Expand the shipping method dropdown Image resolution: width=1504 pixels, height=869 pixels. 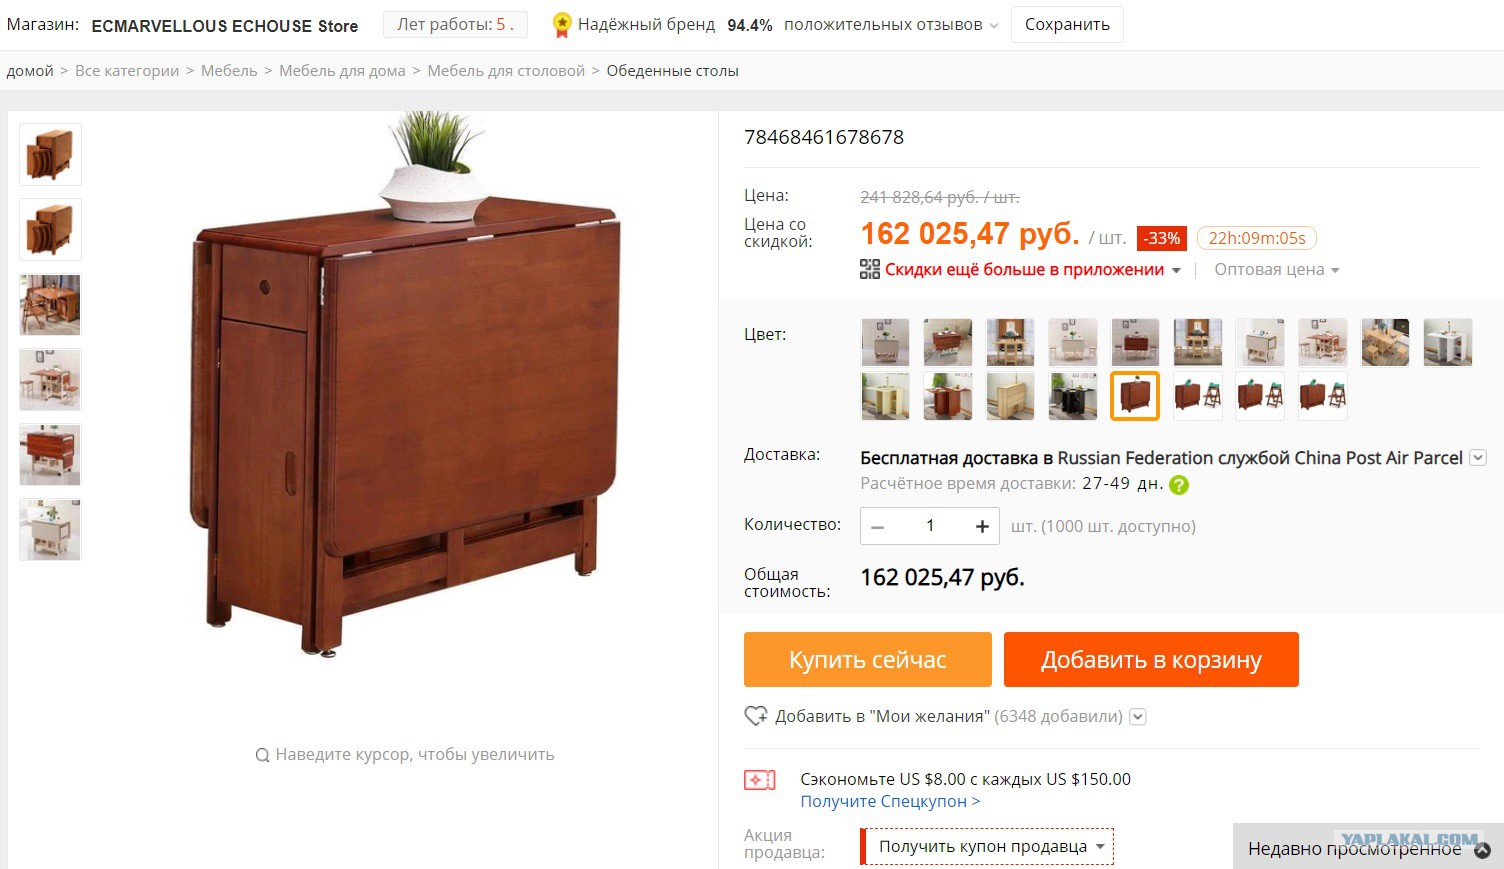tap(1478, 457)
